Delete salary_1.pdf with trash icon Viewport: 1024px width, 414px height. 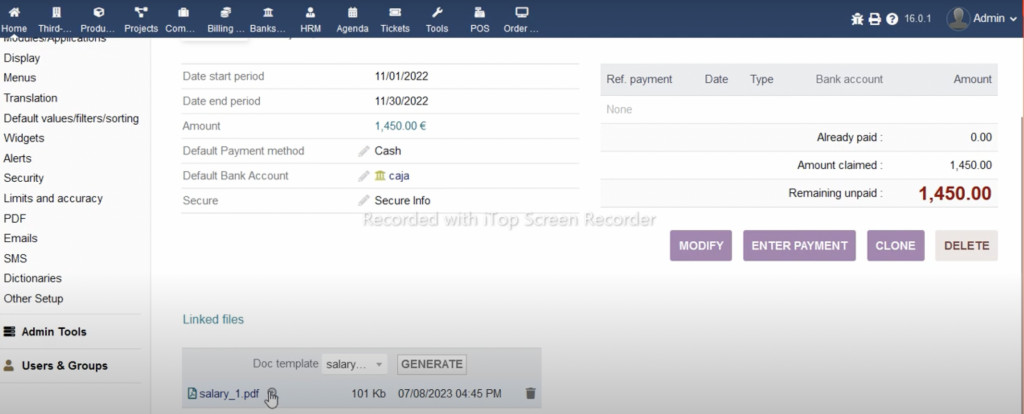point(530,393)
